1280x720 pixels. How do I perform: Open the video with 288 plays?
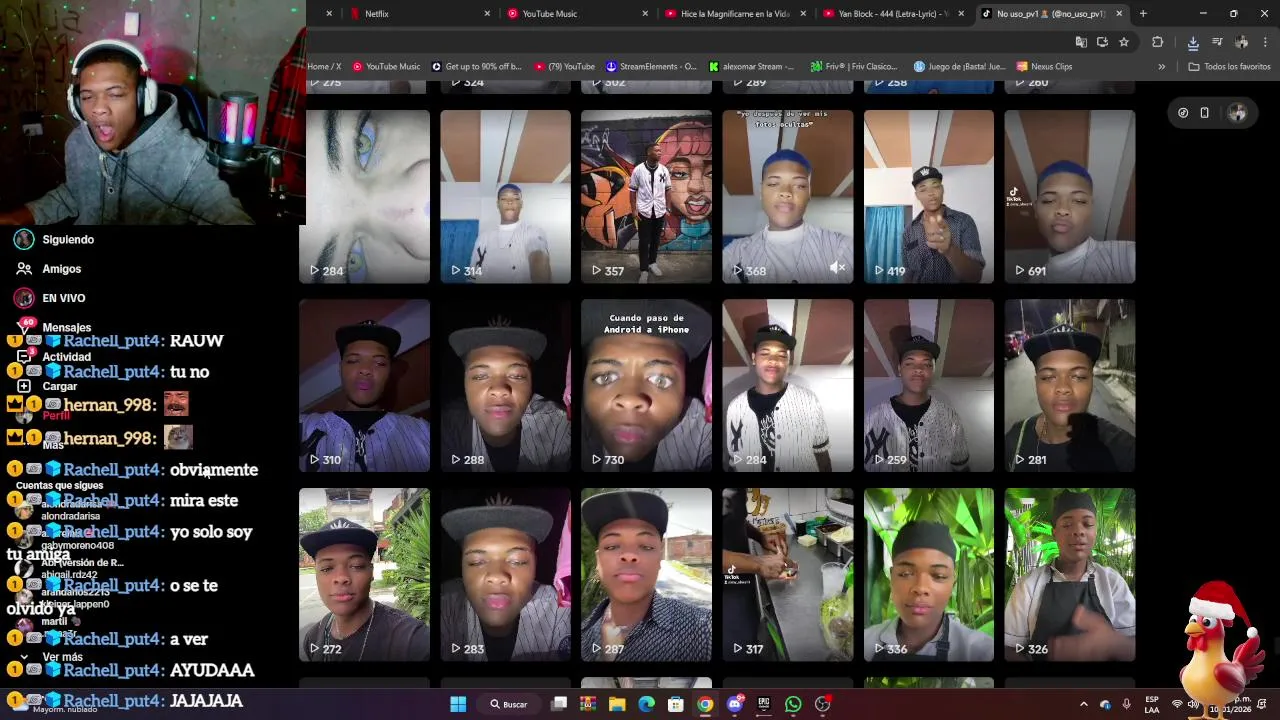(505, 386)
